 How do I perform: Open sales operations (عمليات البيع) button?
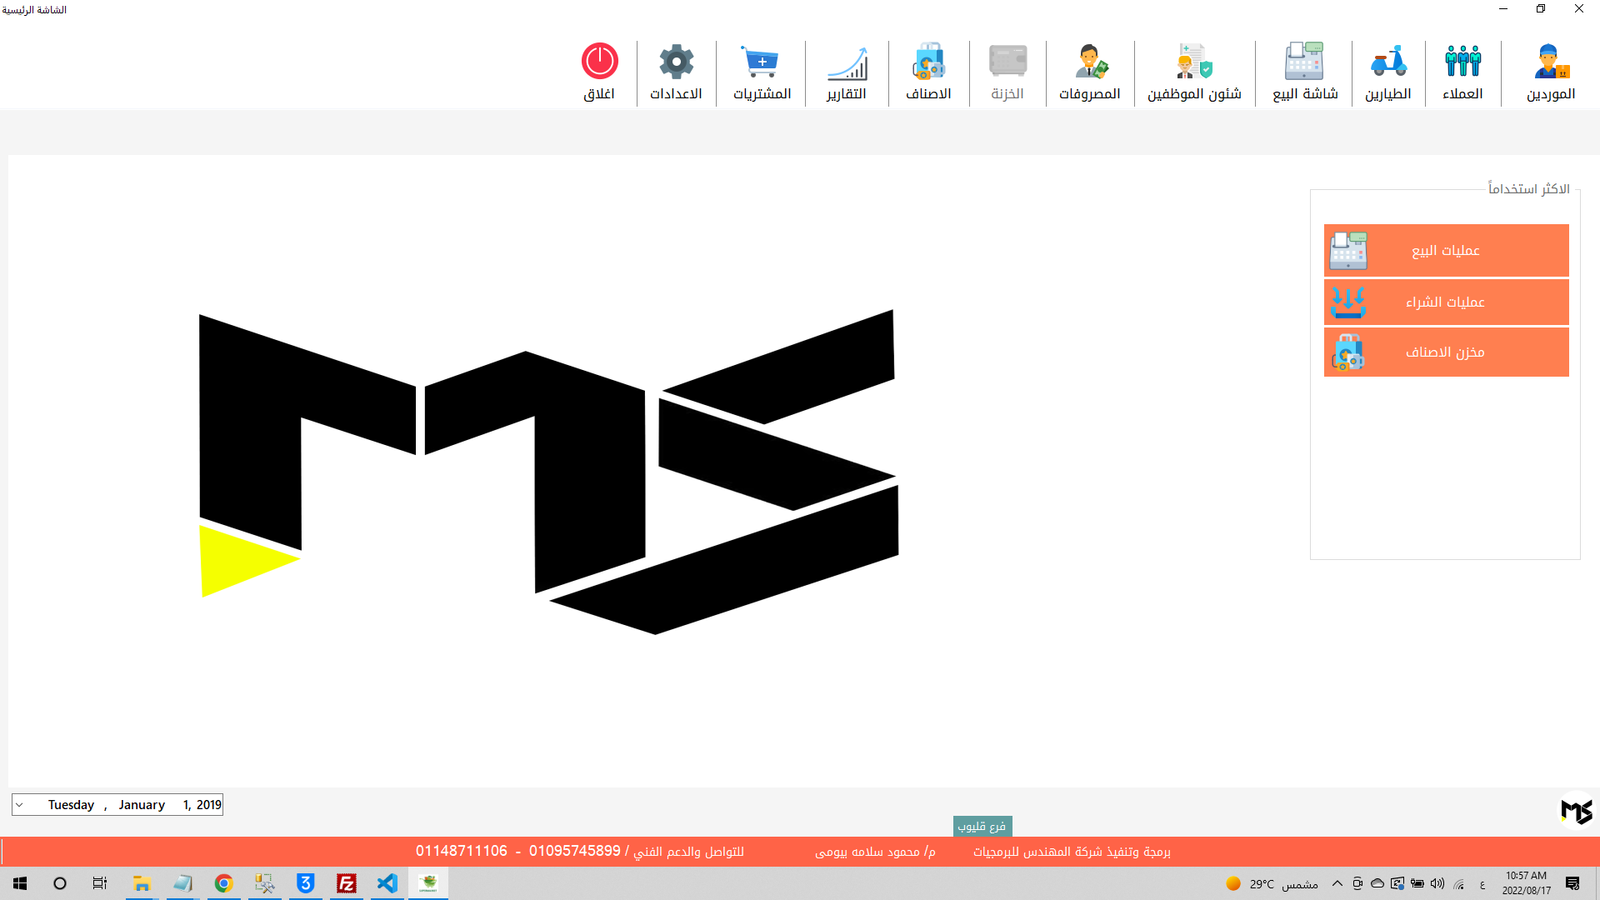coord(1445,250)
